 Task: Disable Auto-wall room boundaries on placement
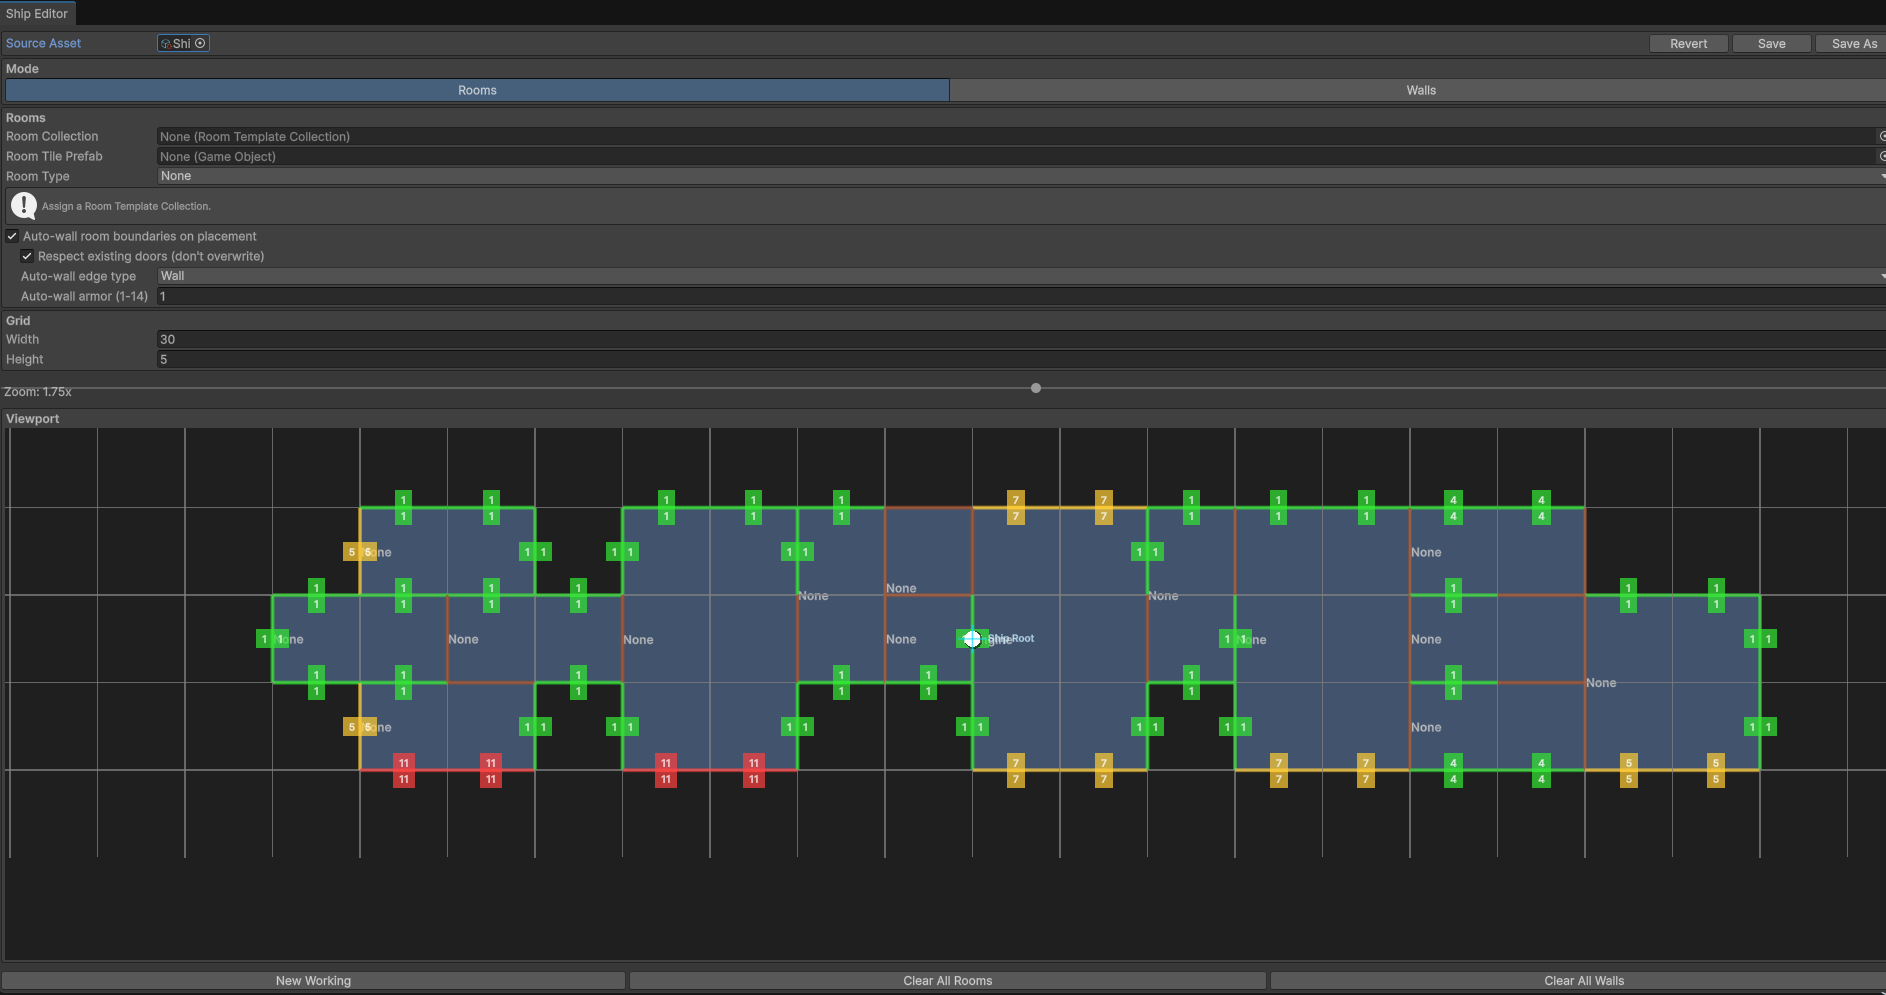coord(13,236)
